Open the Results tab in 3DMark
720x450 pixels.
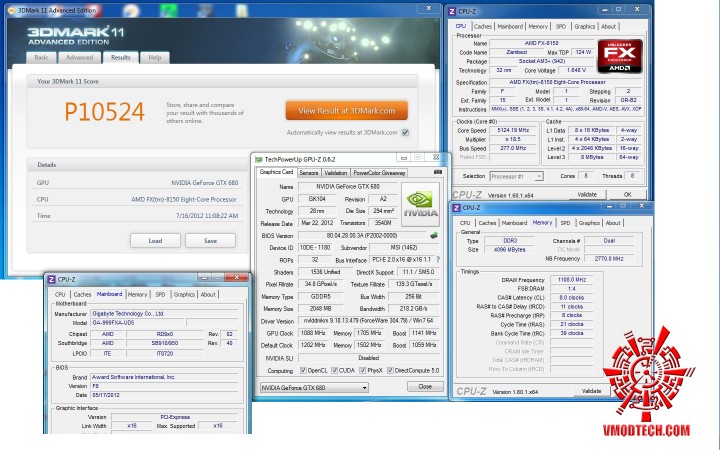(x=120, y=57)
